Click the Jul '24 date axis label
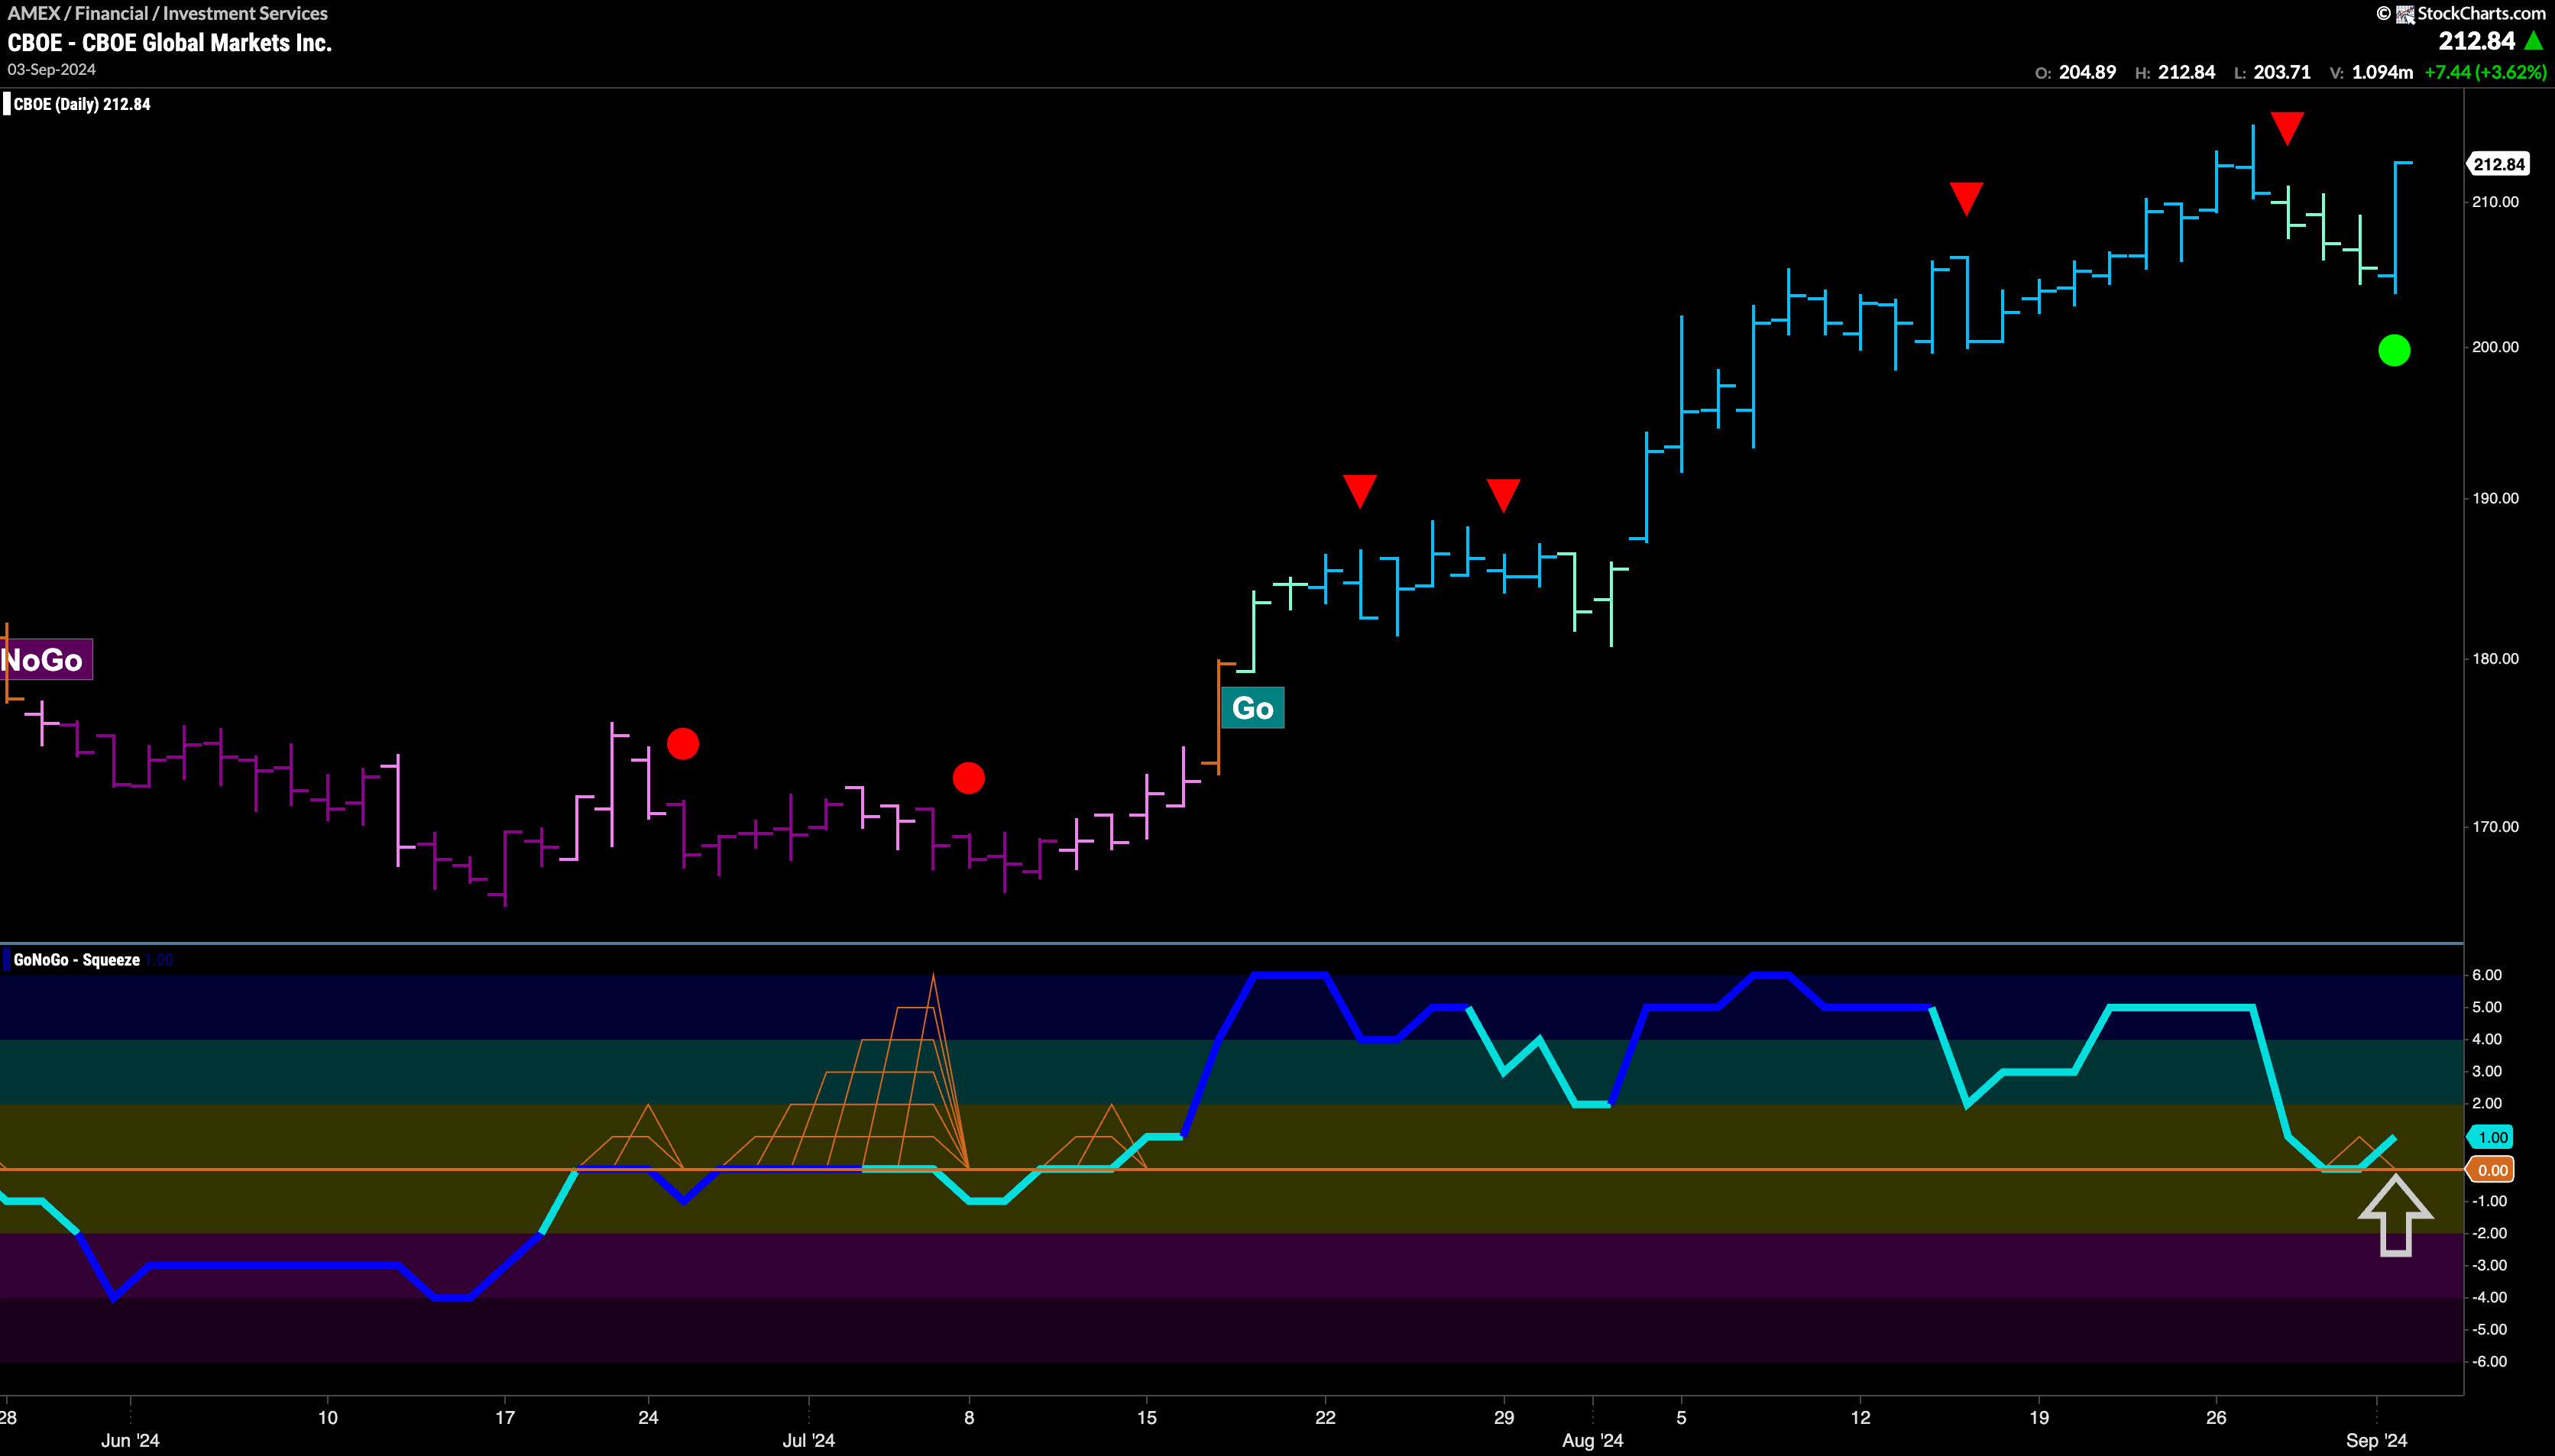 click(808, 1440)
